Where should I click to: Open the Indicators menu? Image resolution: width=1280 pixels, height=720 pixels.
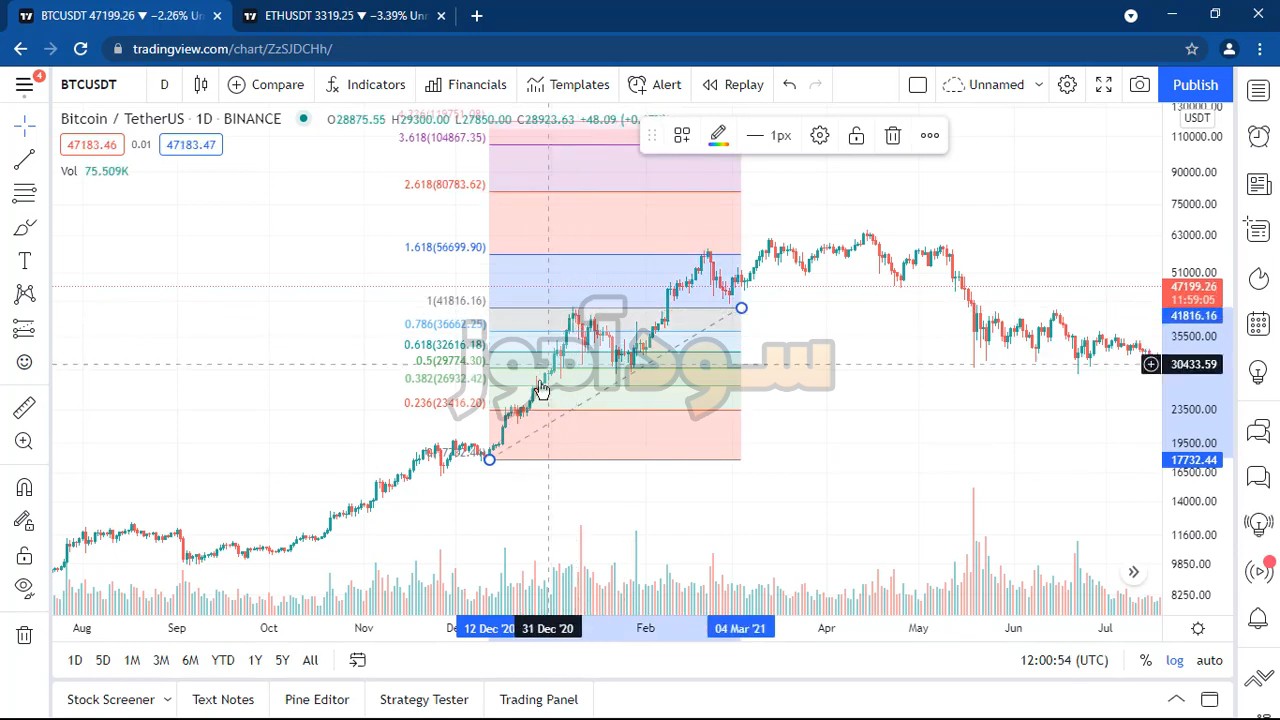[x=365, y=85]
